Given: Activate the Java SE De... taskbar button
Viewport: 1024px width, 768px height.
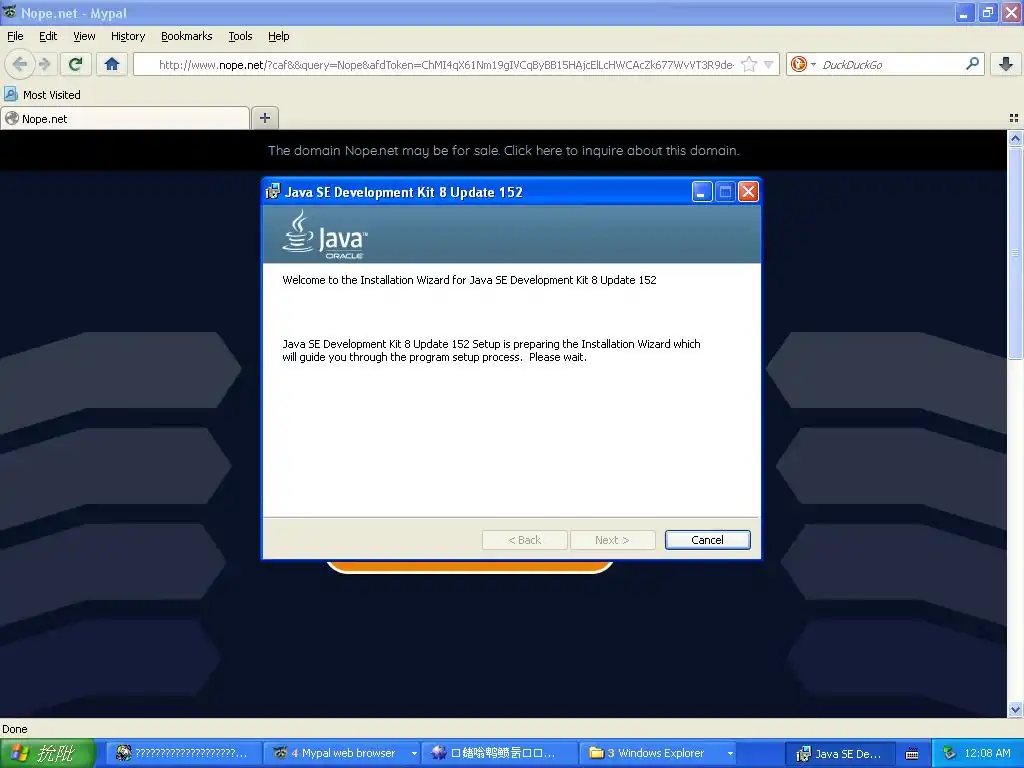Looking at the screenshot, I should click(x=839, y=753).
